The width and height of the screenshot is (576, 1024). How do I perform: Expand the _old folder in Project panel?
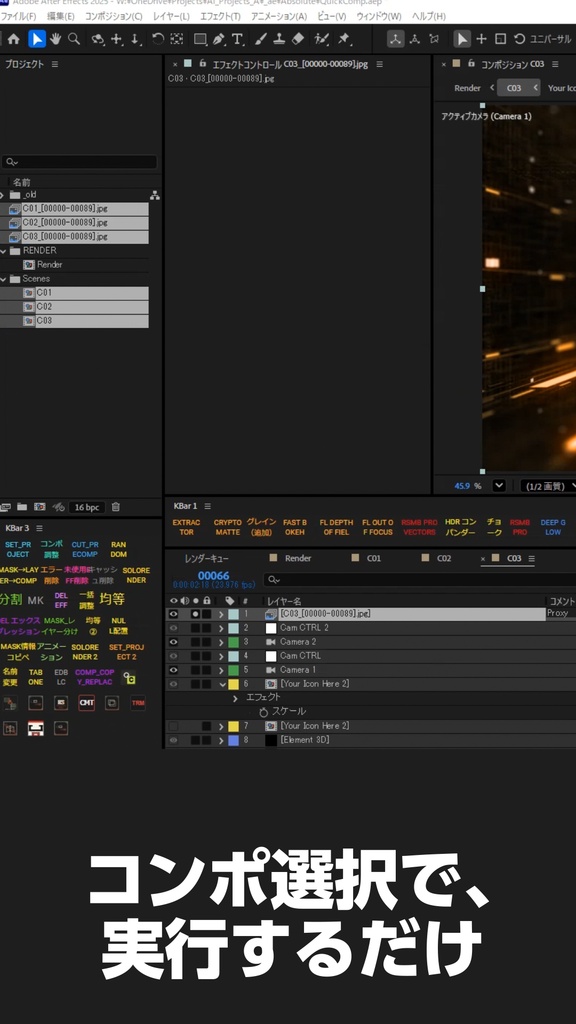[x=3, y=195]
